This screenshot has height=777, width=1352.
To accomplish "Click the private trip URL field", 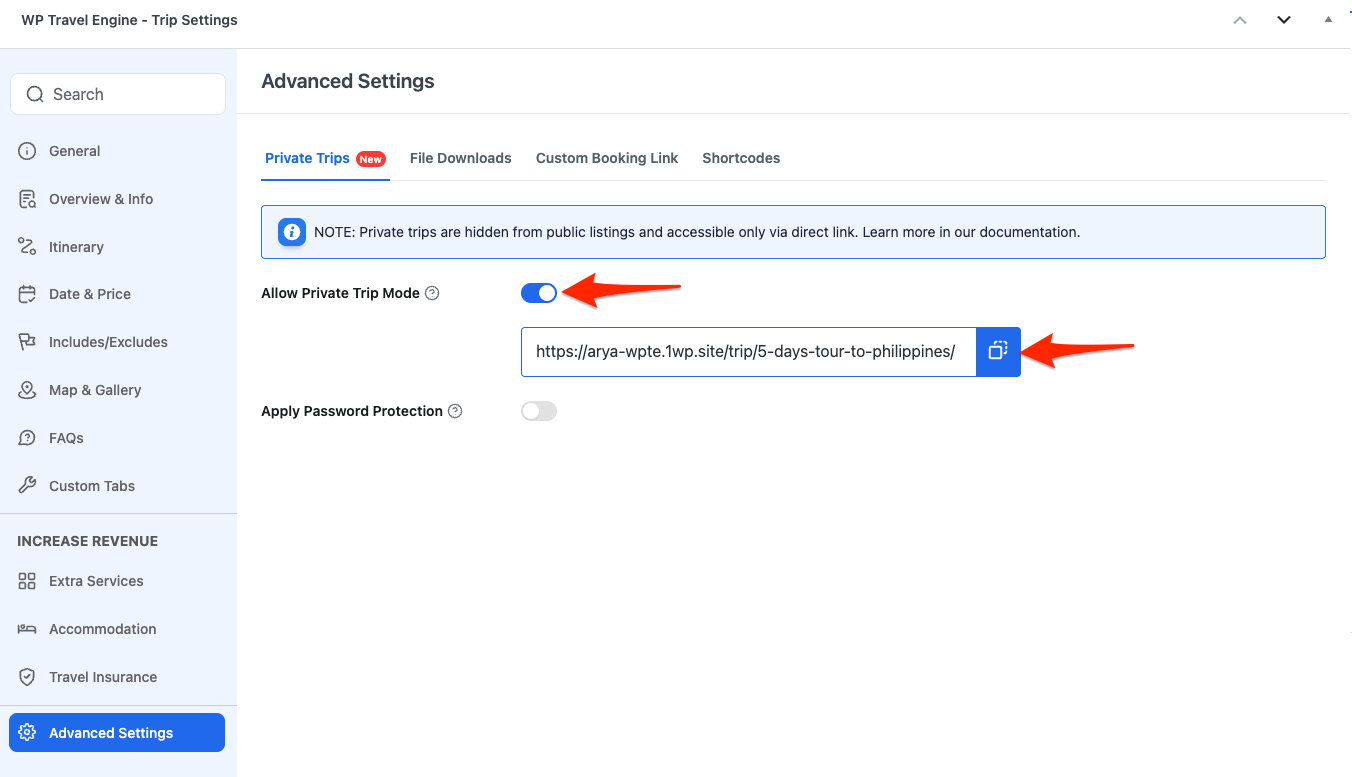I will click(x=747, y=351).
